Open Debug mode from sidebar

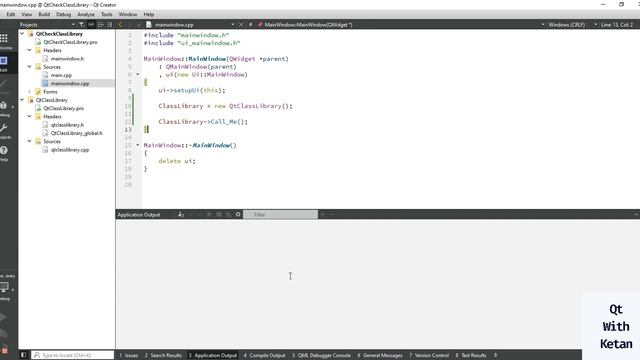point(4,107)
